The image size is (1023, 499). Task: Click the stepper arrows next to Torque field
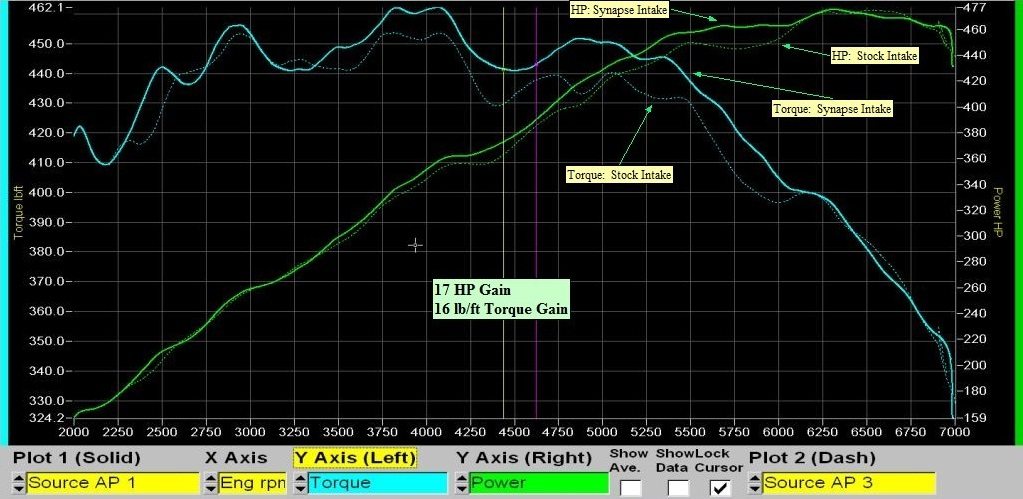(300, 483)
